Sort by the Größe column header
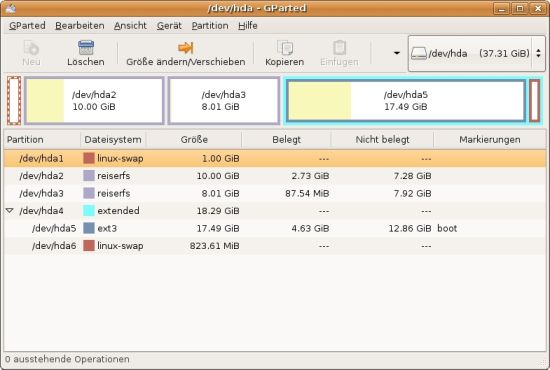 194,140
